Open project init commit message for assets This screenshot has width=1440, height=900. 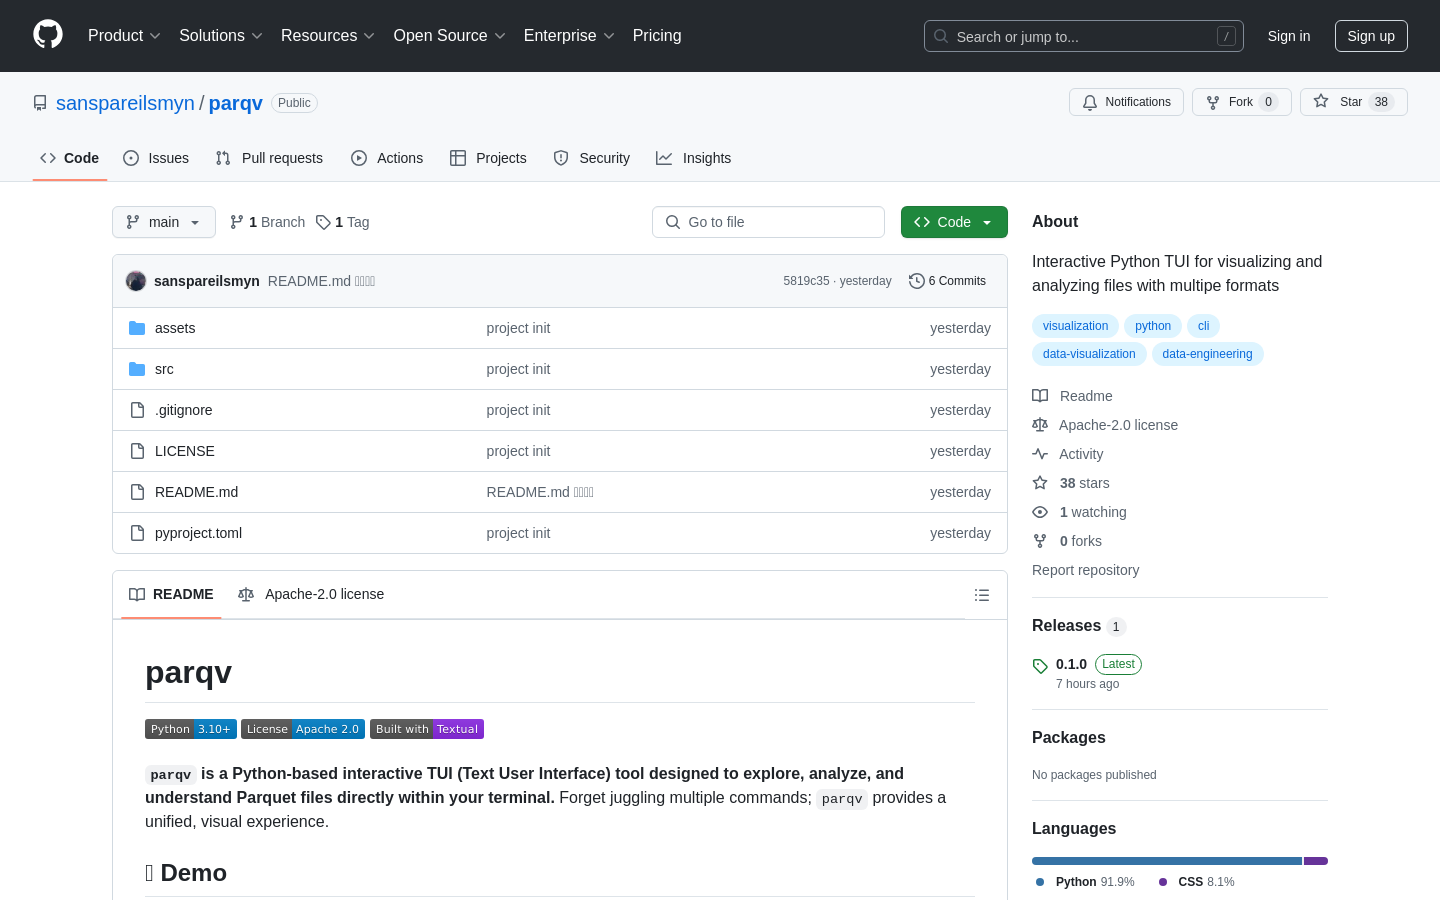[518, 328]
